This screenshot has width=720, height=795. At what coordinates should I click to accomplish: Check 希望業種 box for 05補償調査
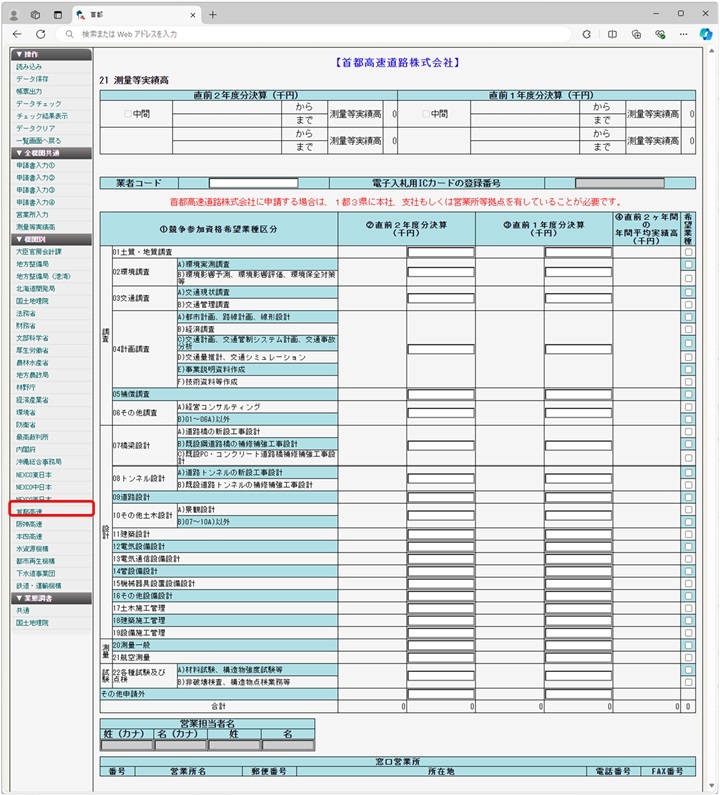688,394
